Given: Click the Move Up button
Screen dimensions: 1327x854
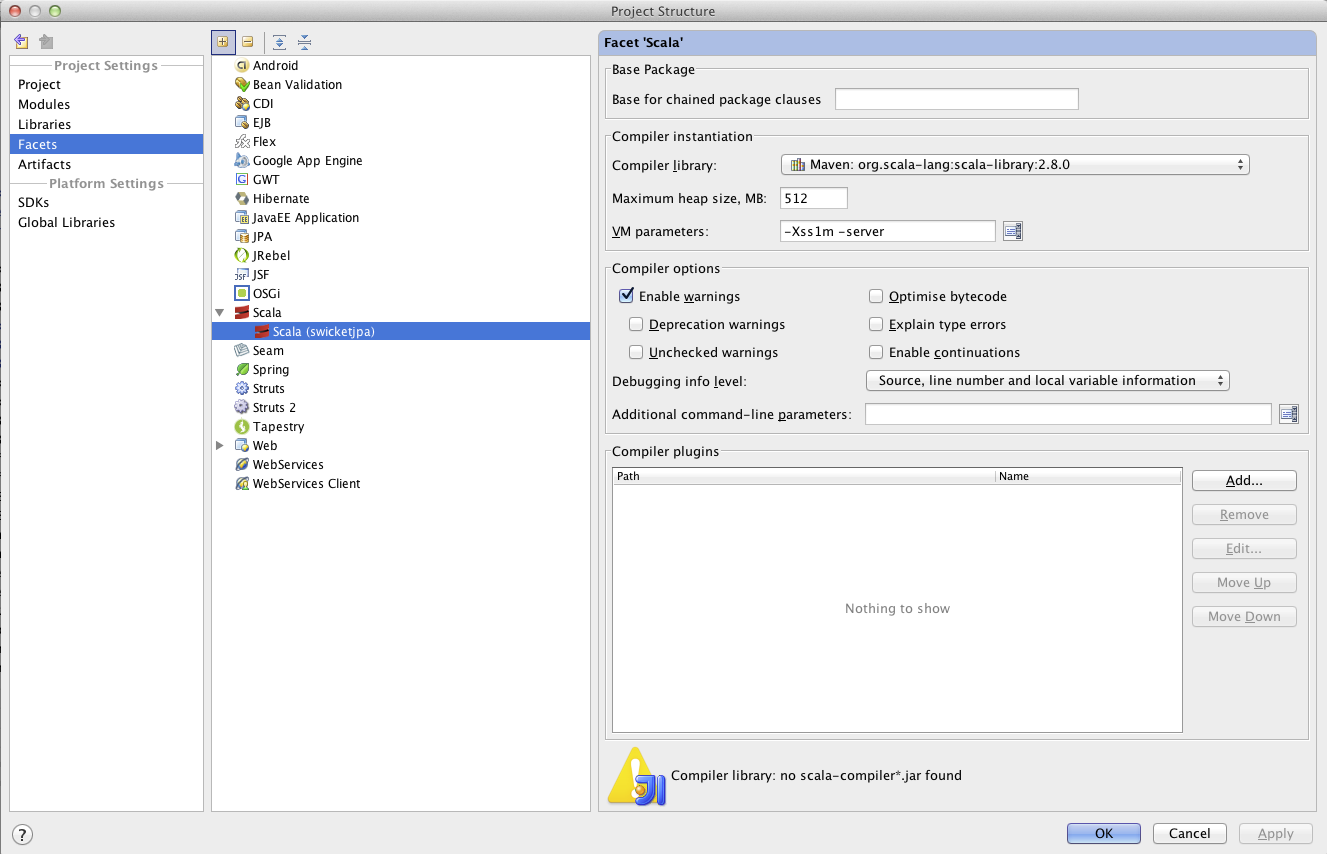Looking at the screenshot, I should (x=1244, y=583).
